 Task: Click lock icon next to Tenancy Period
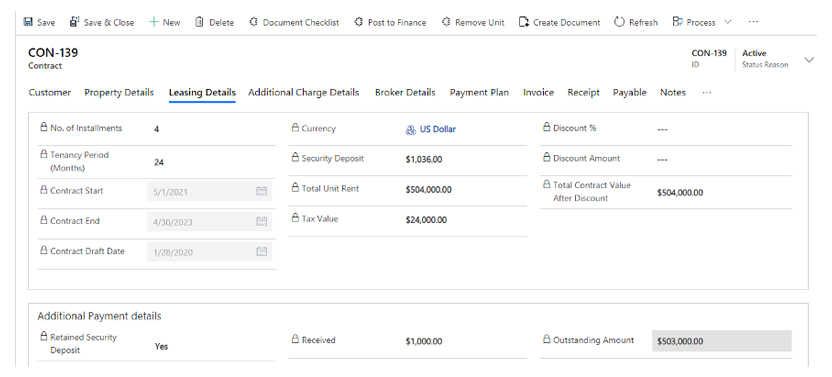click(x=44, y=154)
